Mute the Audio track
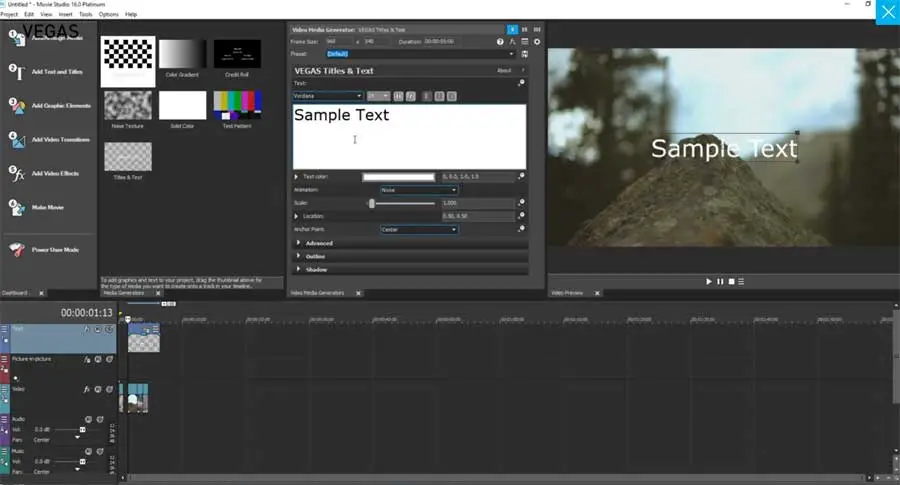900x485 pixels. (88, 419)
